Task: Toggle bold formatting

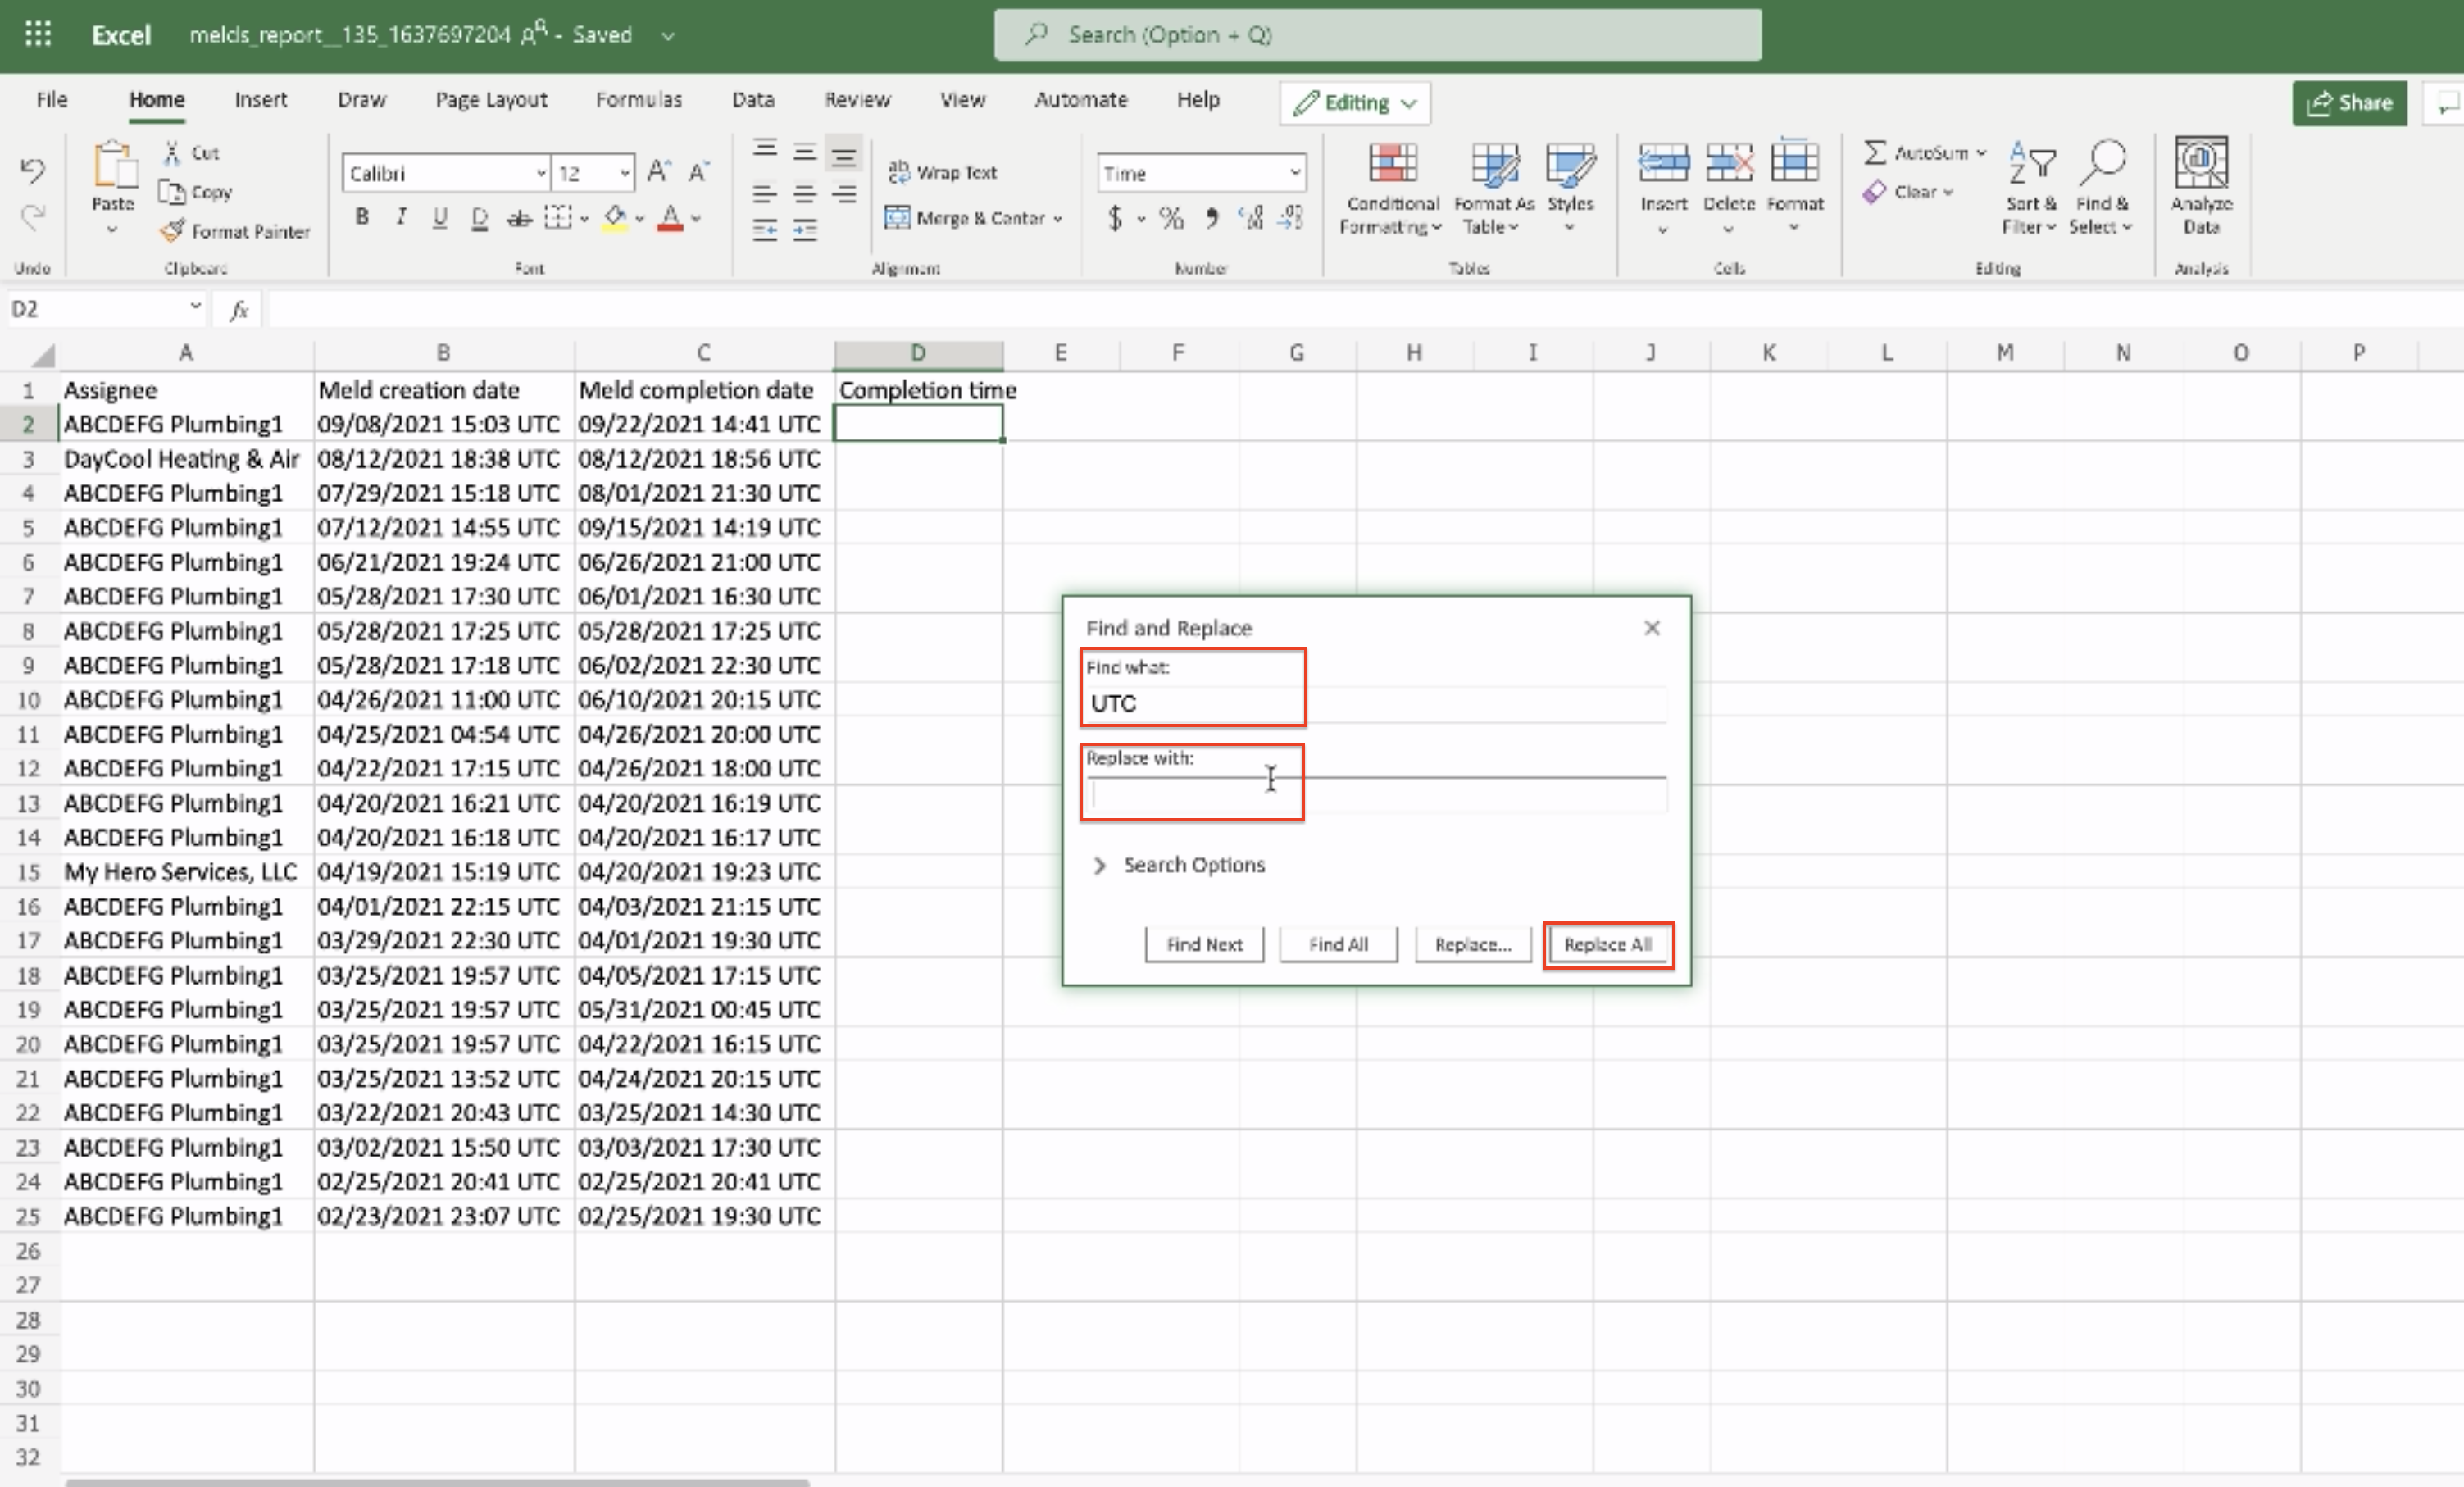Action: (362, 217)
